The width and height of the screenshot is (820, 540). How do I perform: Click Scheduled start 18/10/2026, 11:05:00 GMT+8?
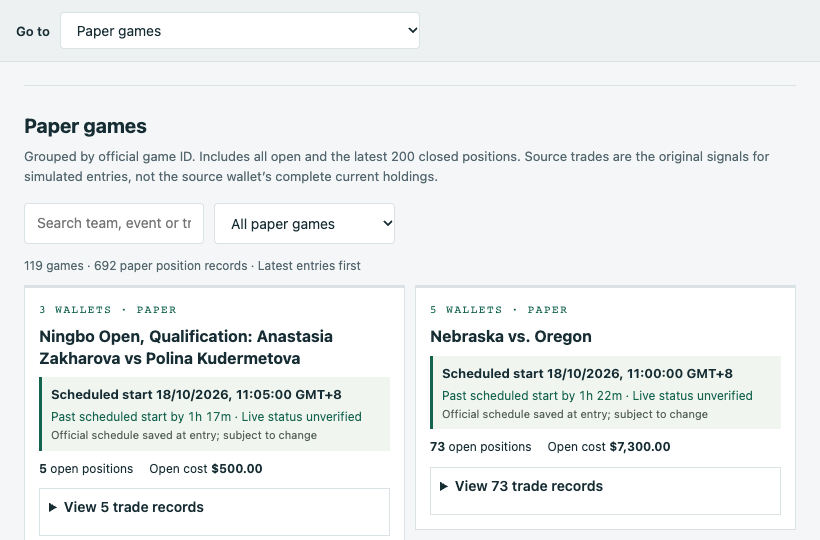pos(196,395)
